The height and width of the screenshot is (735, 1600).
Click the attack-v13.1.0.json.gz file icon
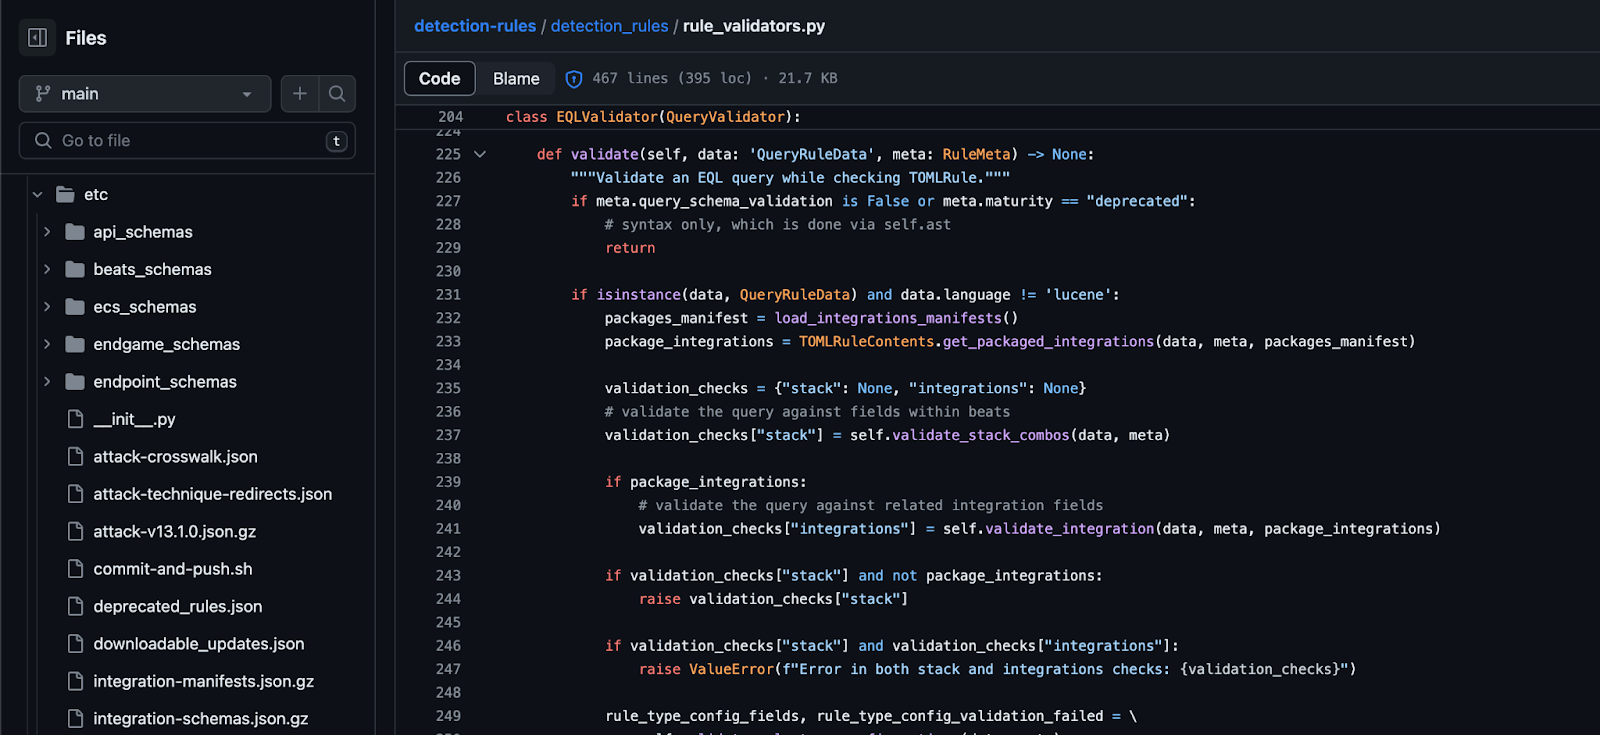(75, 532)
